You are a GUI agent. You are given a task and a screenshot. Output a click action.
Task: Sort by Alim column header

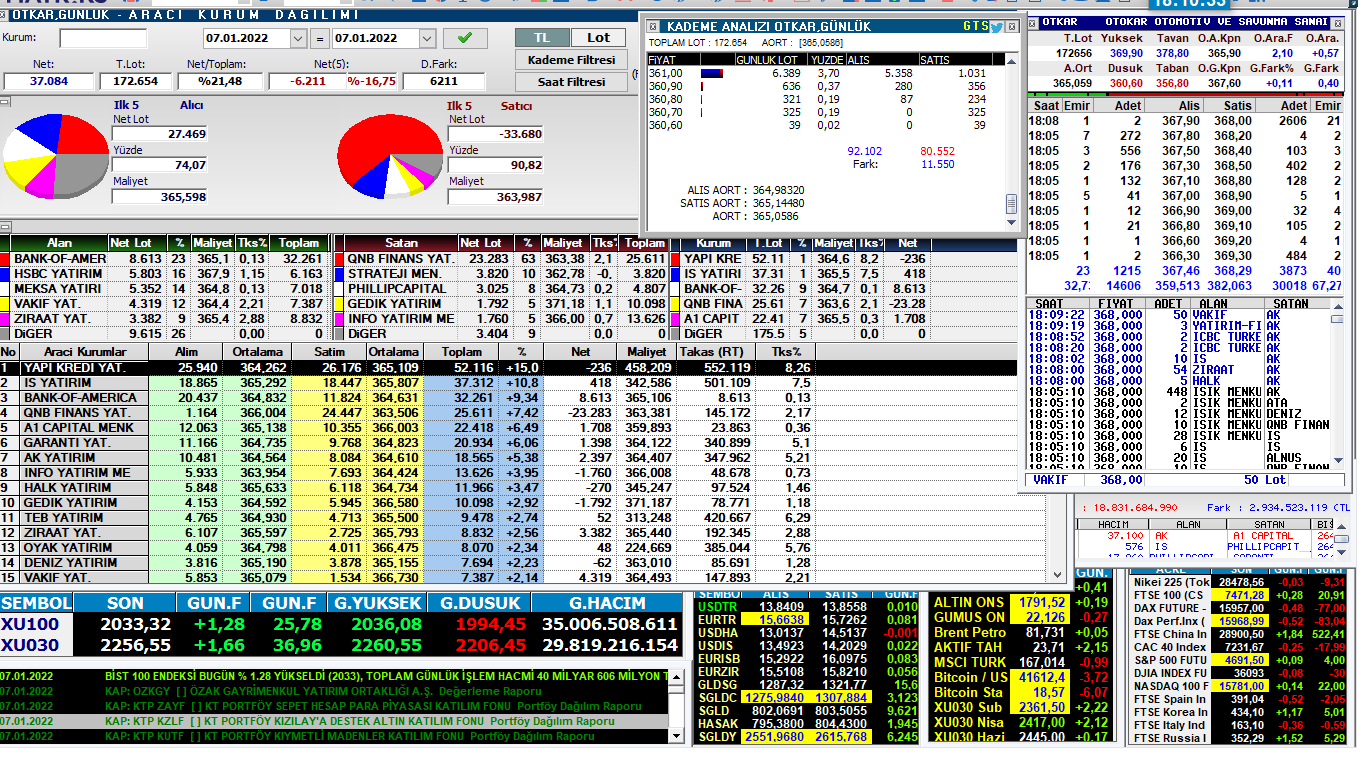[x=185, y=352]
